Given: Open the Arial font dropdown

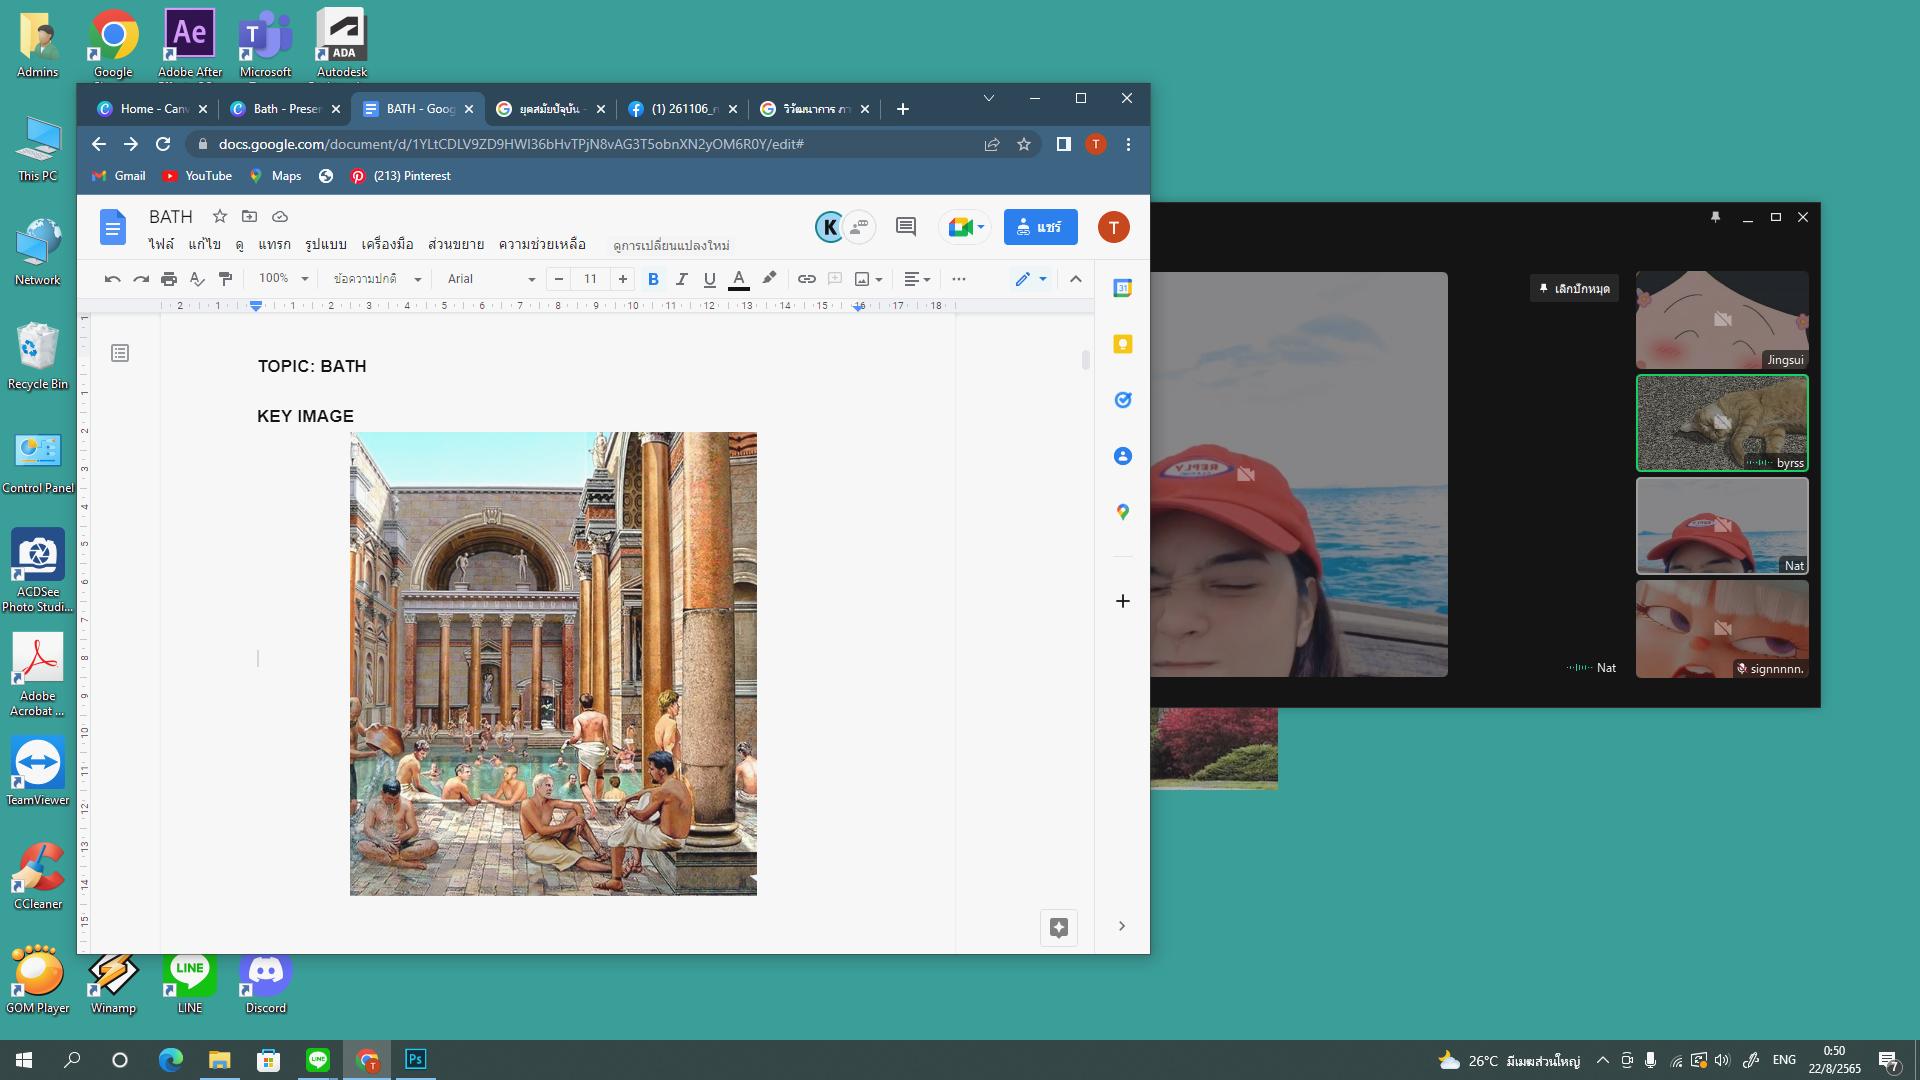Looking at the screenshot, I should [490, 279].
